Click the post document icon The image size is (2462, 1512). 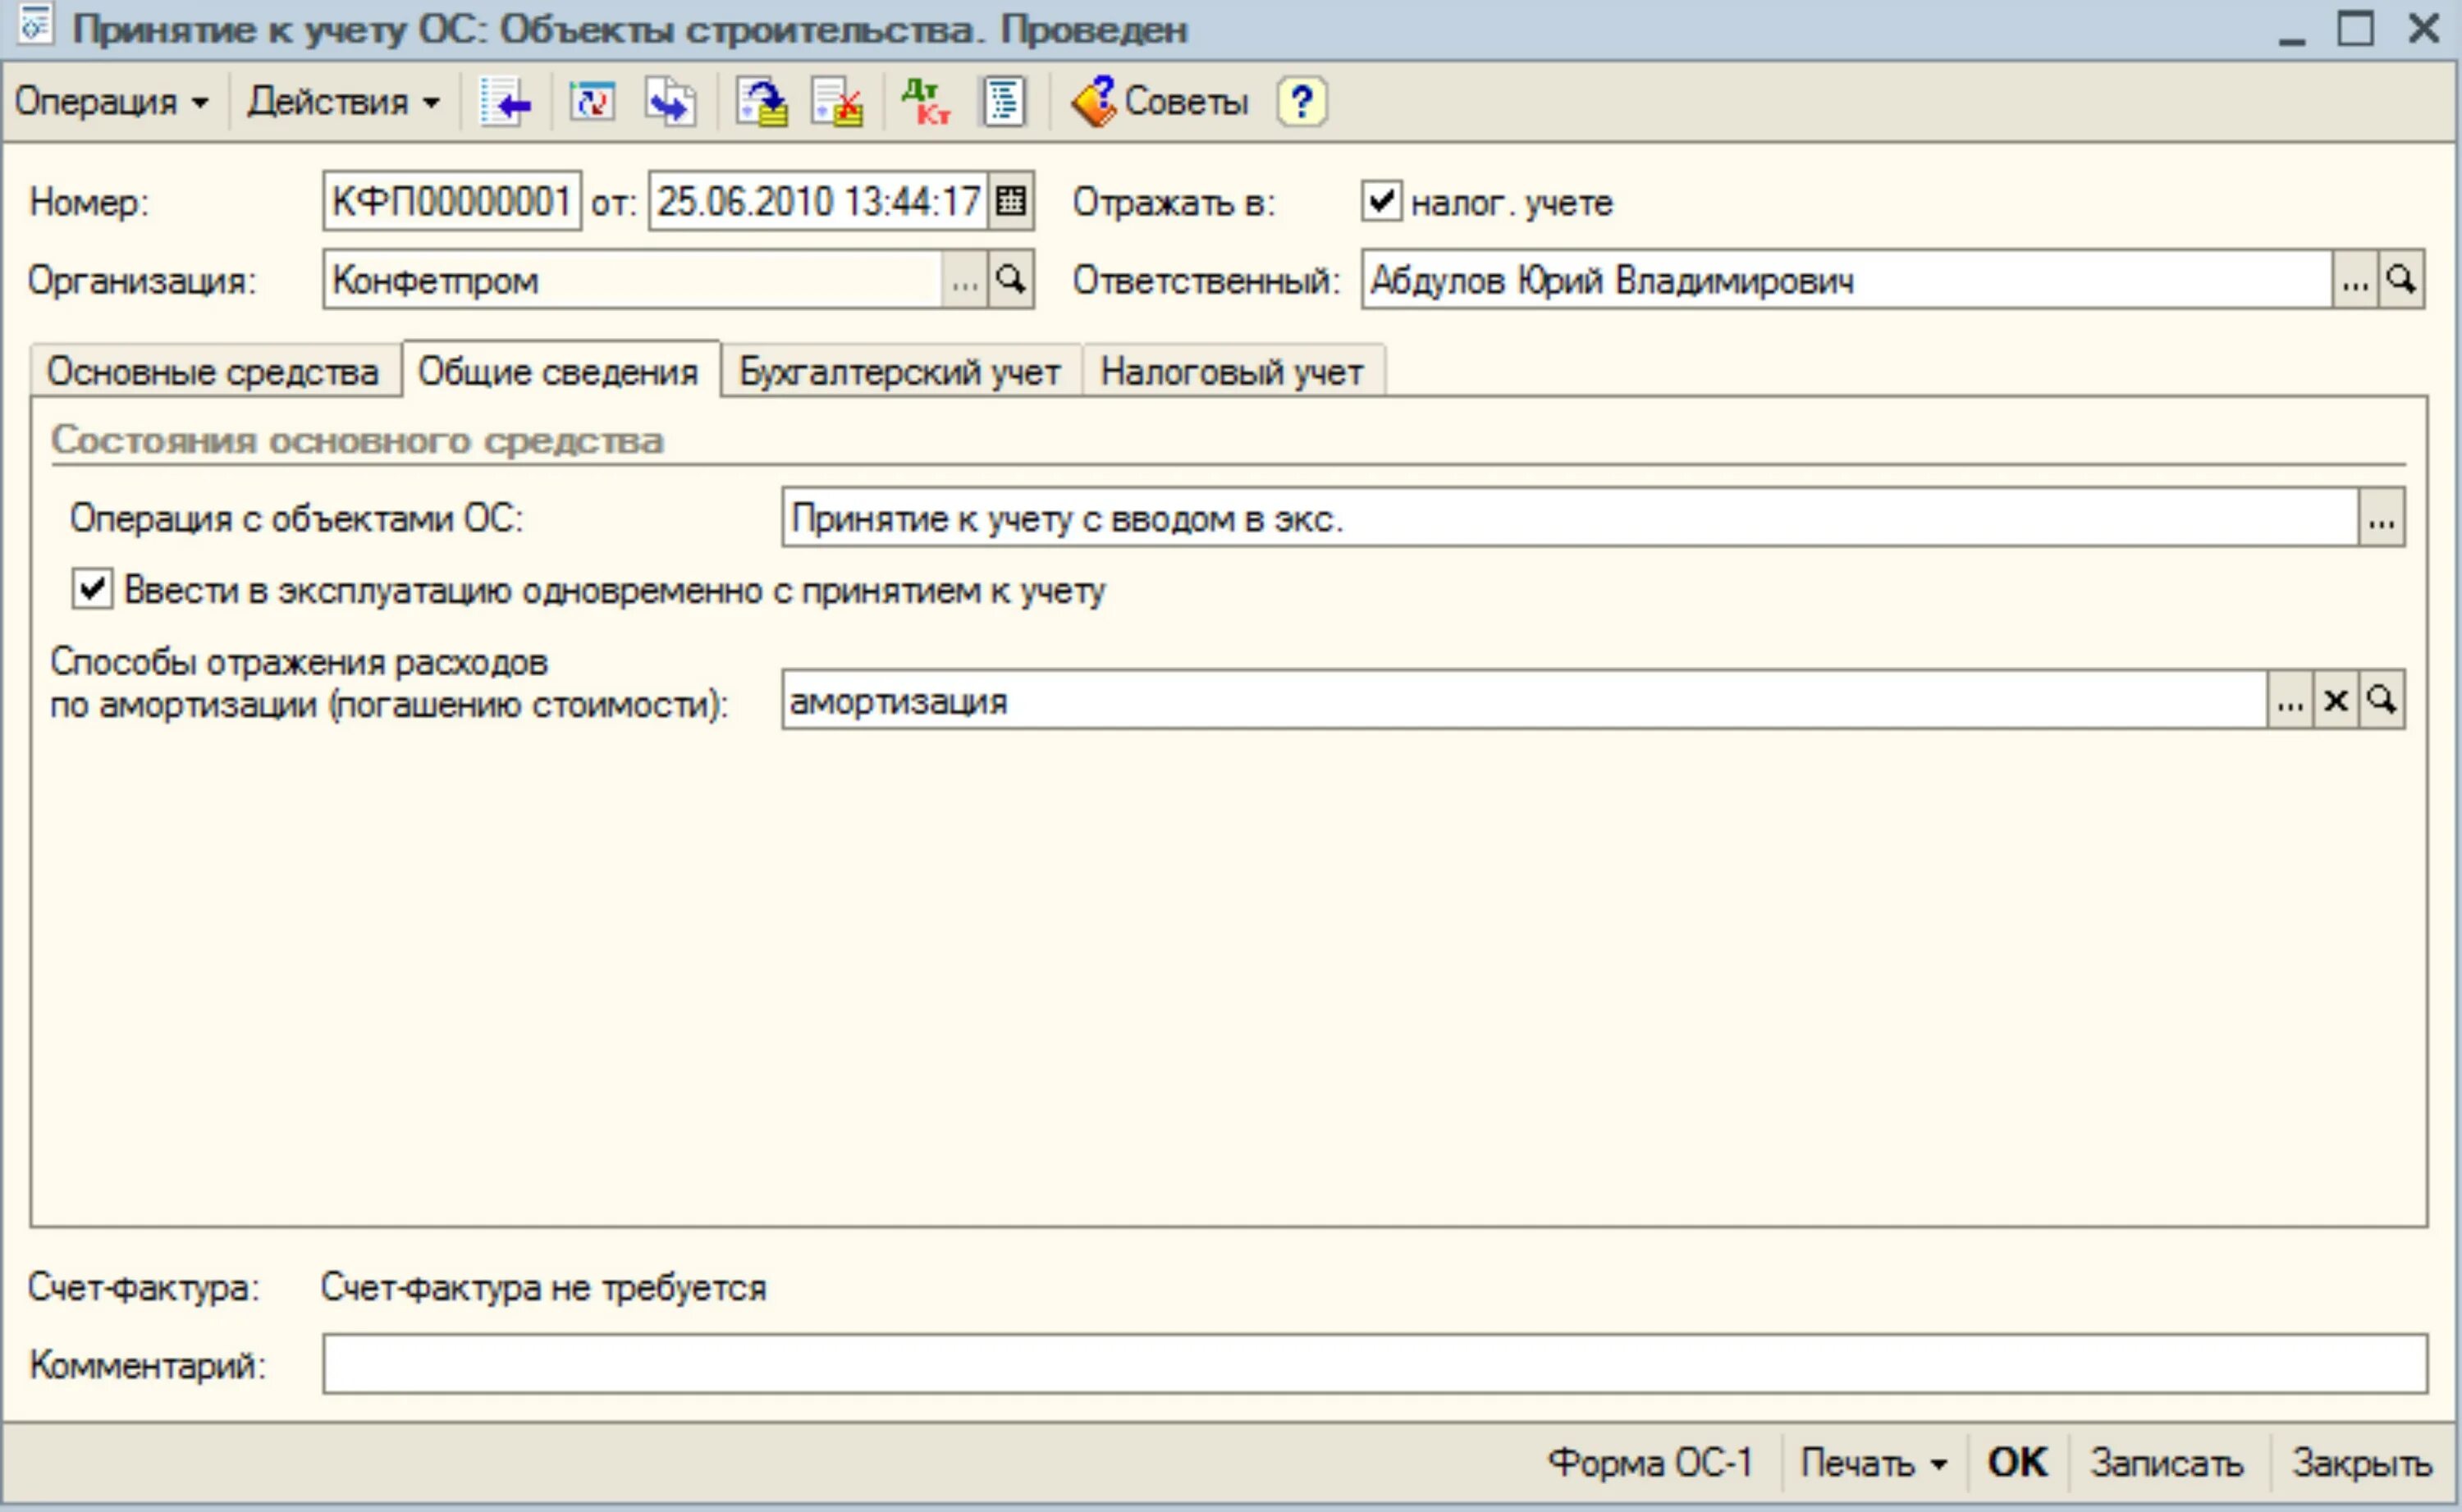tap(762, 102)
